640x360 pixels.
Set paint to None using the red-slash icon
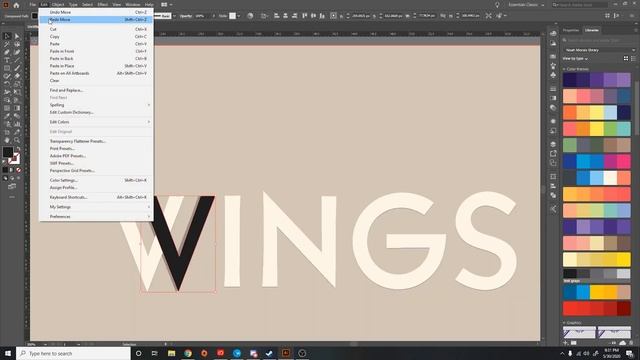[x=18, y=170]
